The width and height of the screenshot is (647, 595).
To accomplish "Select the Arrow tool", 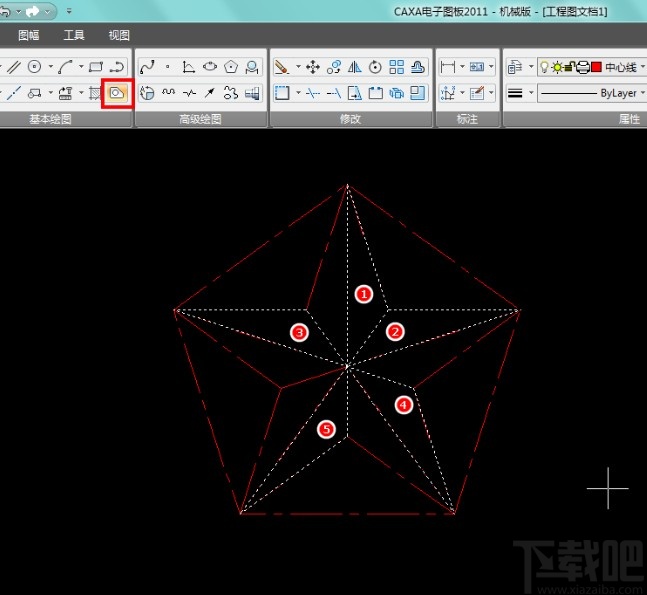I will (x=210, y=93).
